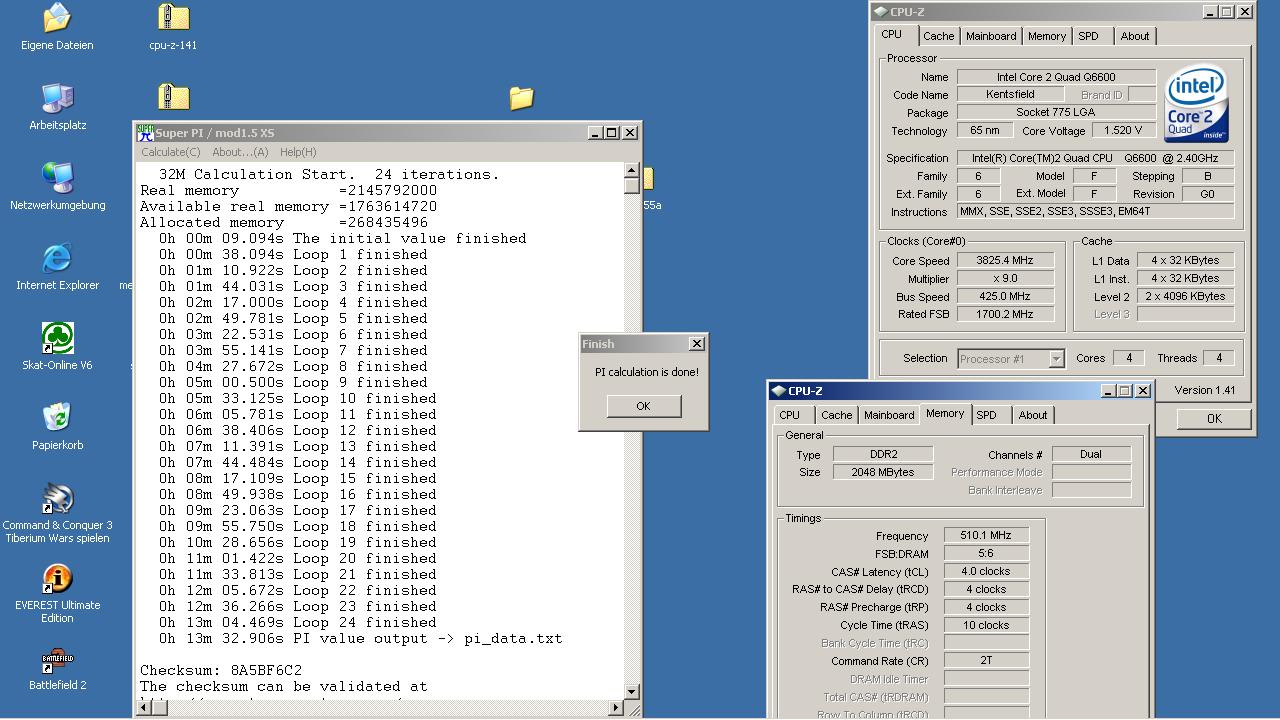This screenshot has height=720, width=1280.
Task: Select zip folder icon below cpu-z-141
Action: pyautogui.click(x=173, y=97)
